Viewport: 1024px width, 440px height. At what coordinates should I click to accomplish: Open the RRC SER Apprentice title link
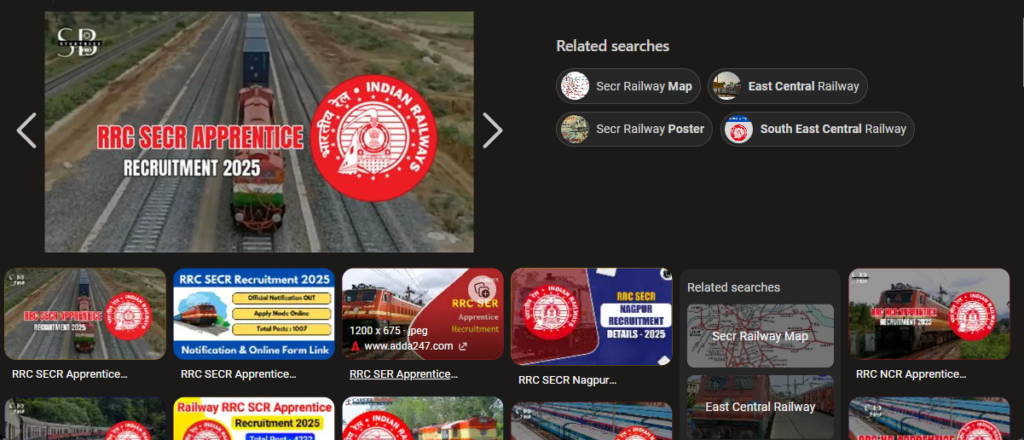click(x=403, y=374)
